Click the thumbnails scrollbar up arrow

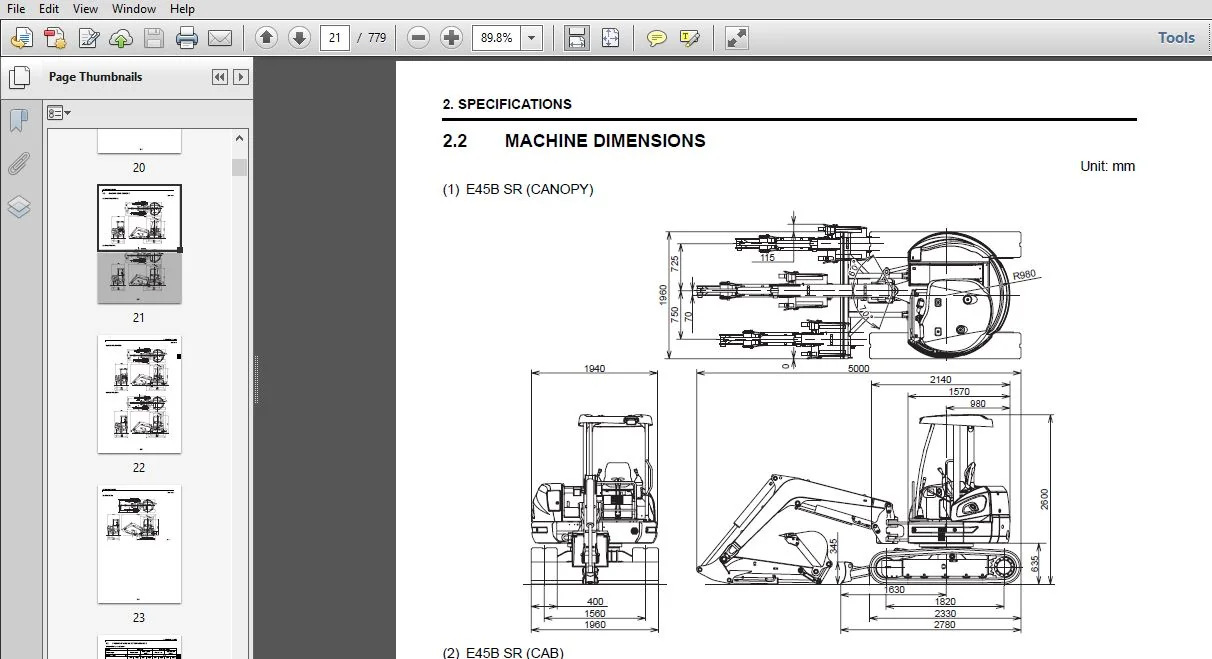(x=239, y=138)
